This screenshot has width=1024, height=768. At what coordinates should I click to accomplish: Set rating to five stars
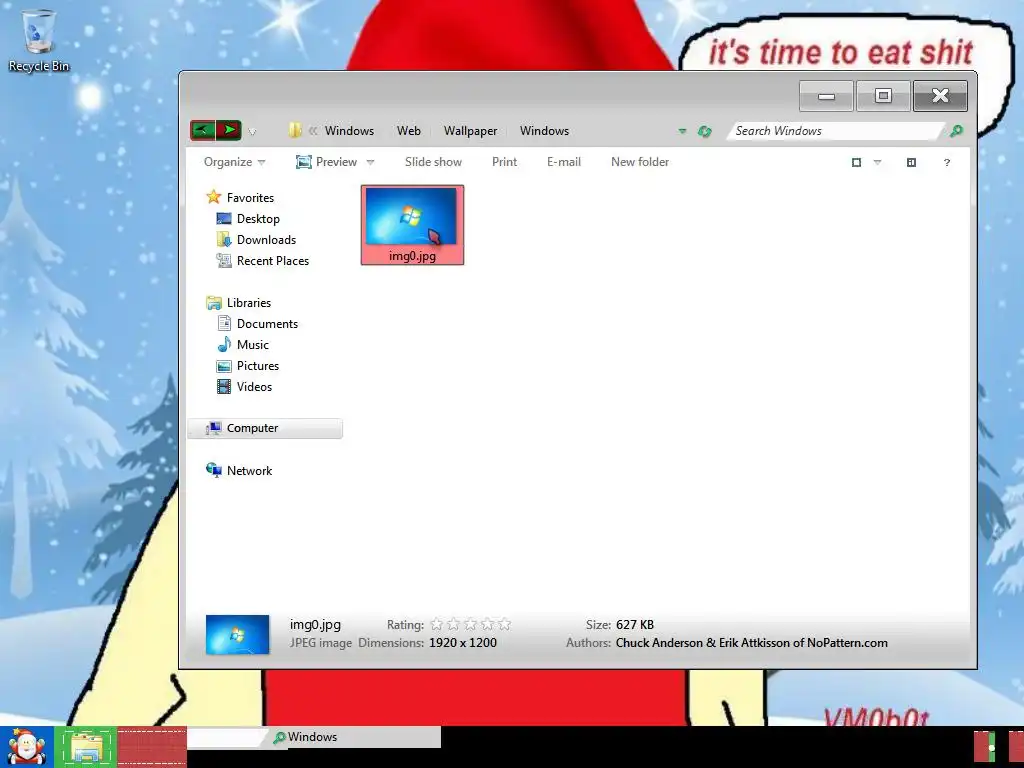pyautogui.click(x=504, y=624)
